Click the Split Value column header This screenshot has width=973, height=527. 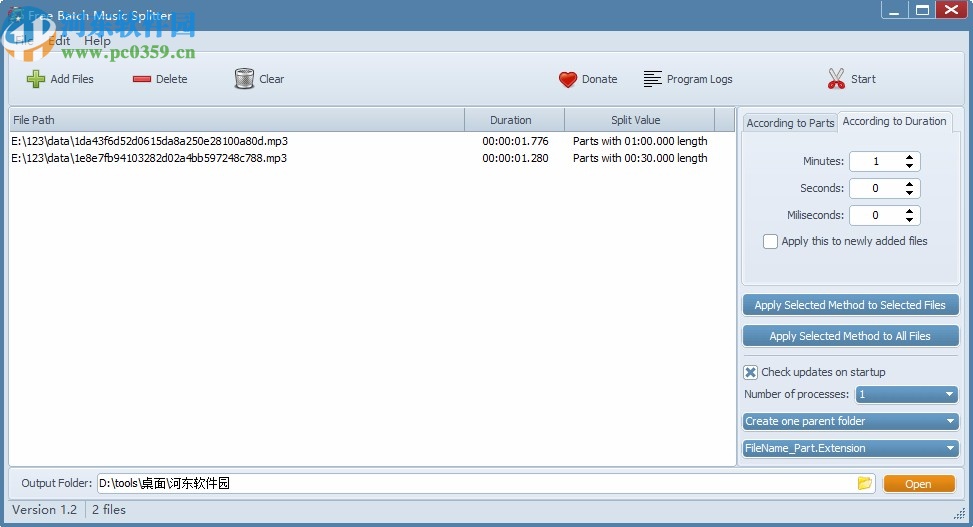tap(639, 120)
